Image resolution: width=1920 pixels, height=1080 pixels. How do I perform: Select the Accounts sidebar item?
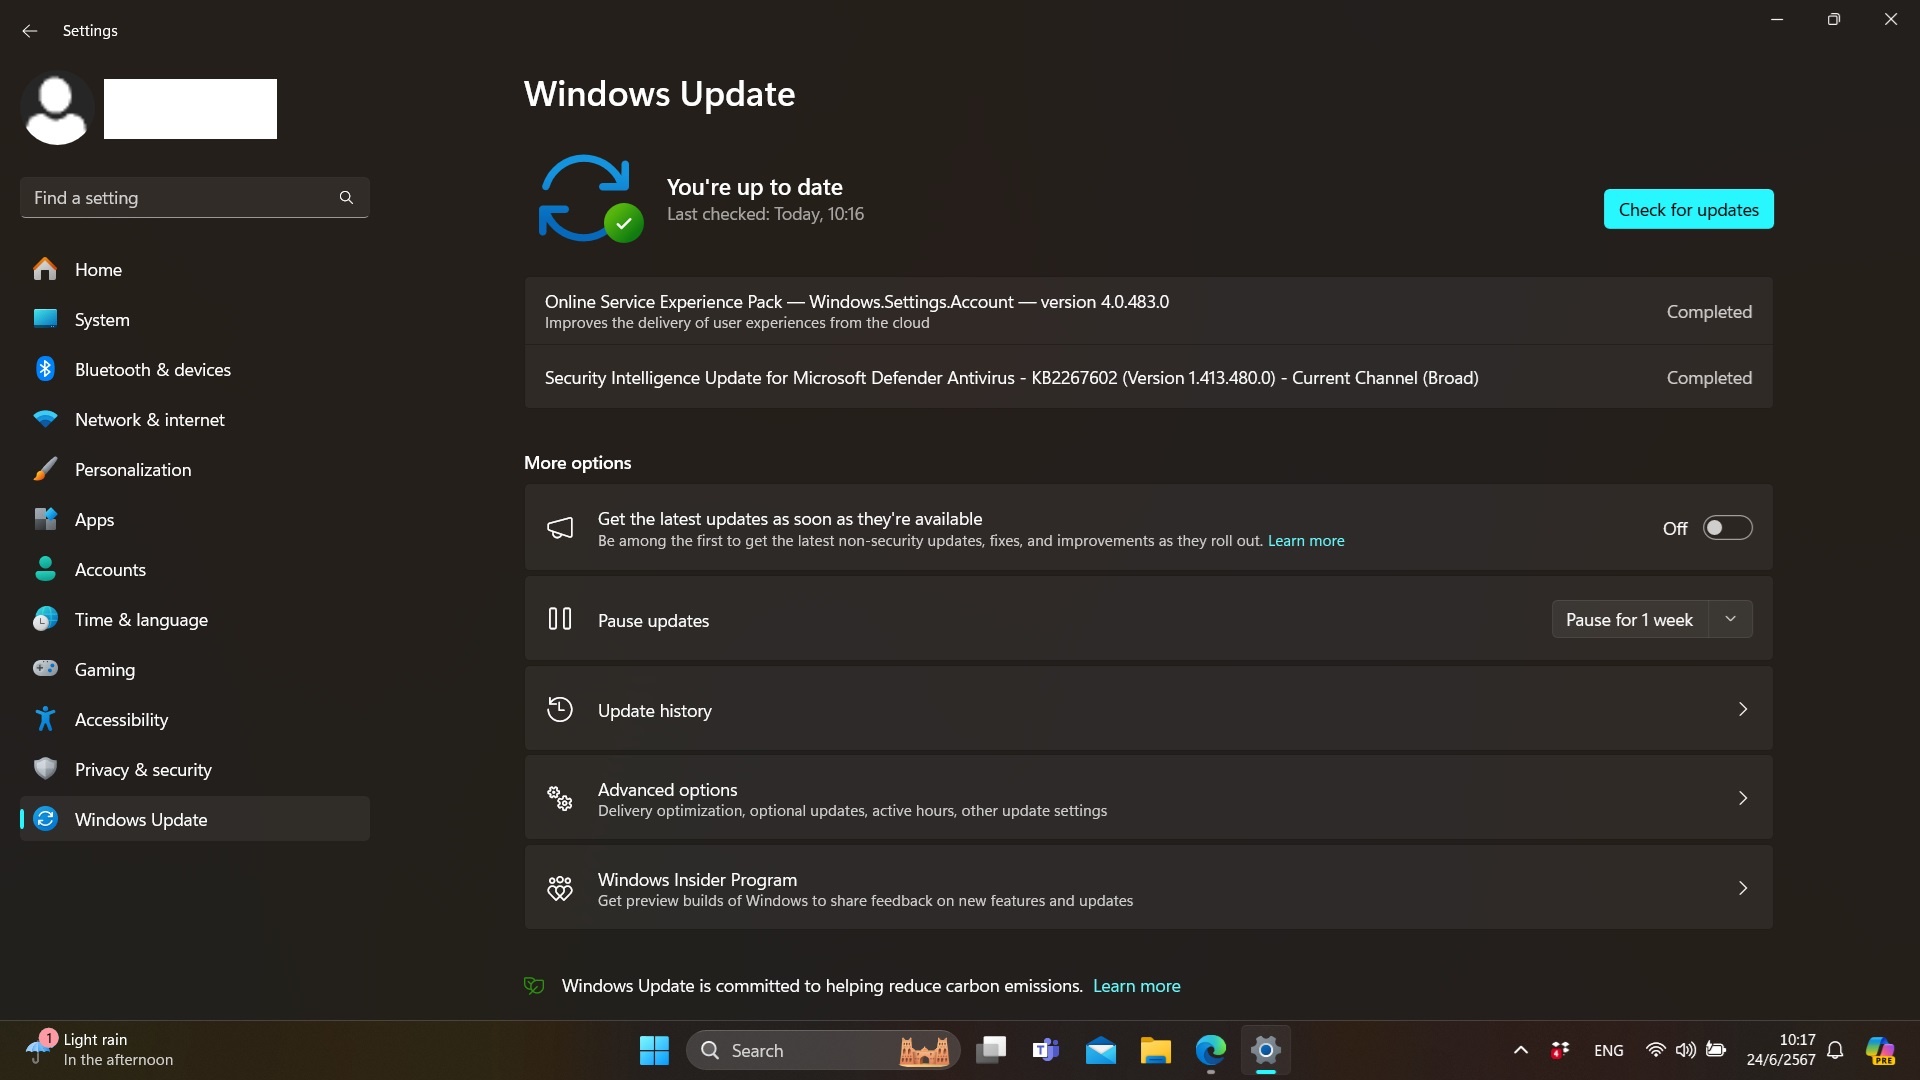(110, 570)
